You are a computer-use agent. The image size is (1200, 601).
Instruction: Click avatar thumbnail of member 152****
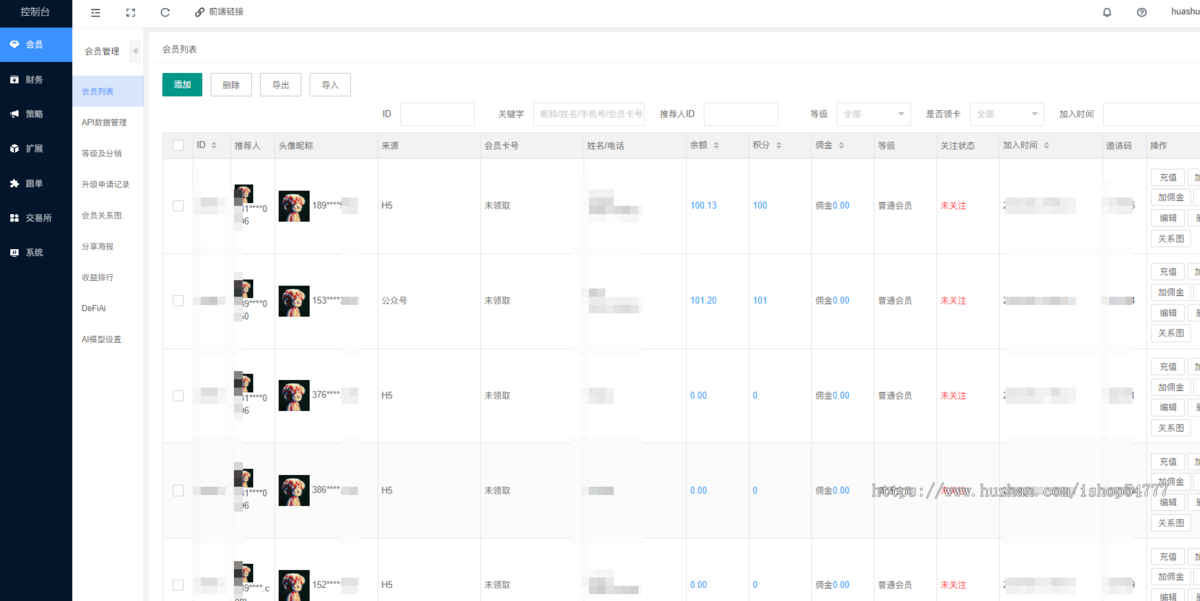(294, 585)
